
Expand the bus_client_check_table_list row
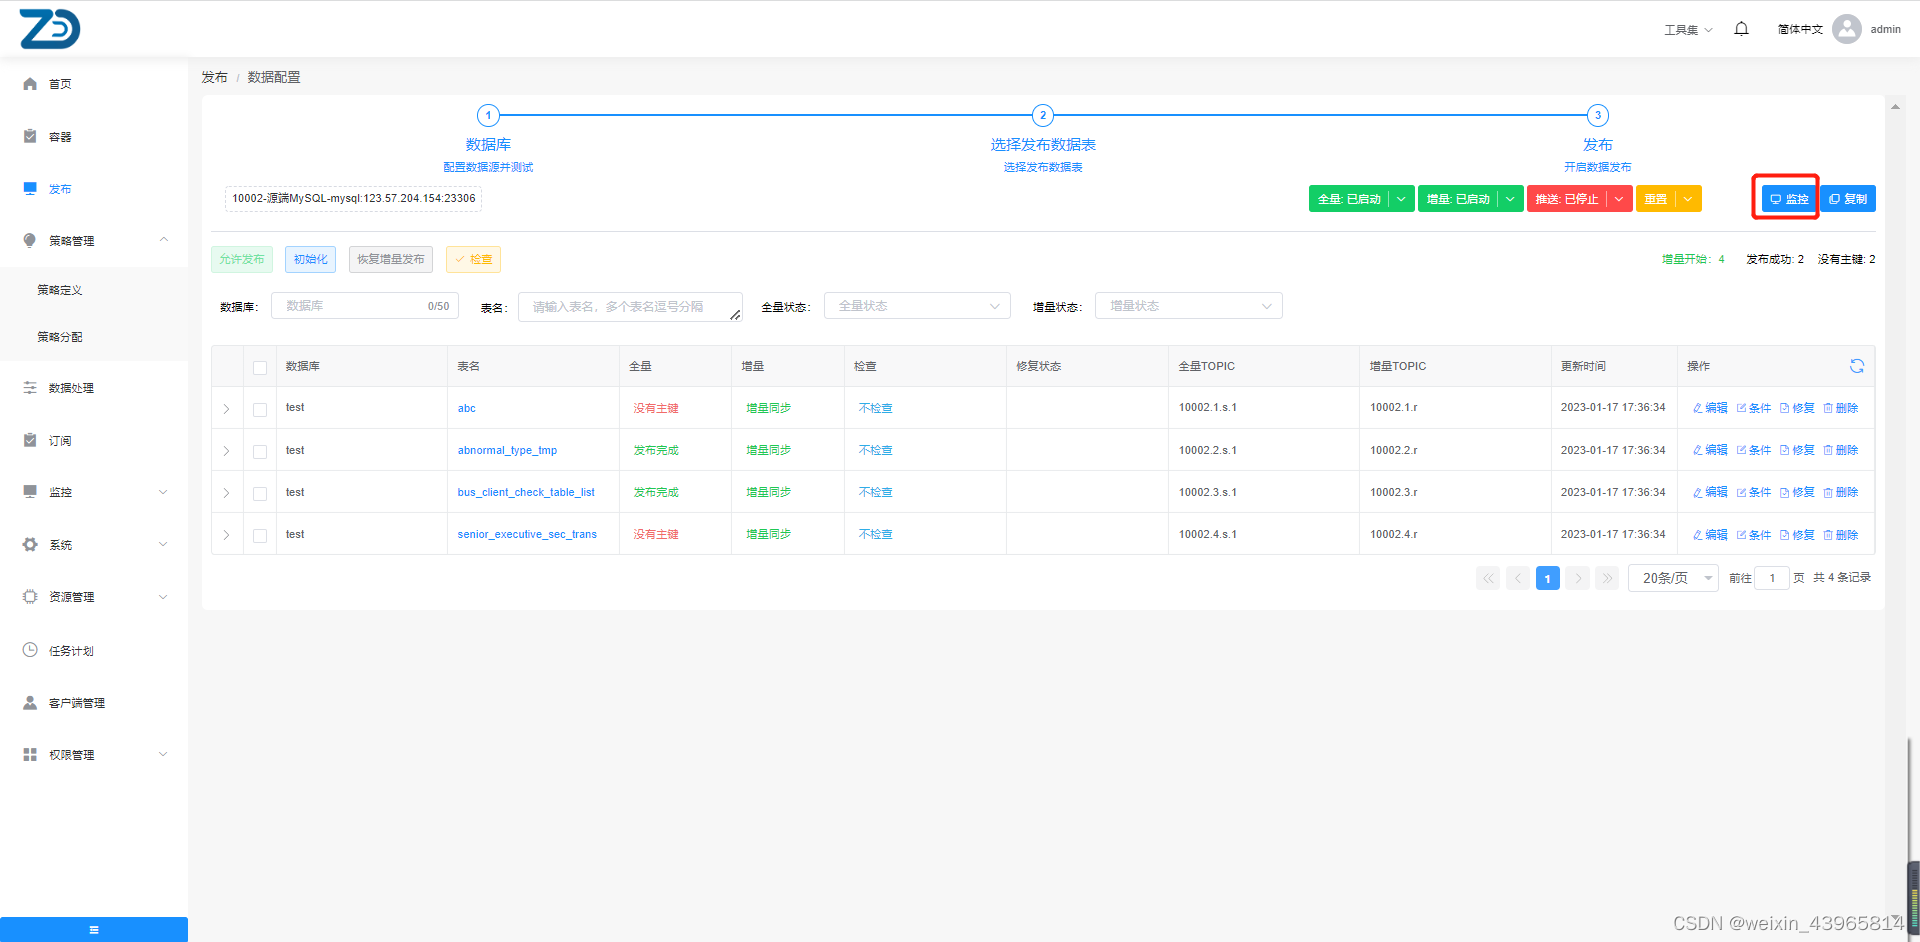tap(227, 493)
